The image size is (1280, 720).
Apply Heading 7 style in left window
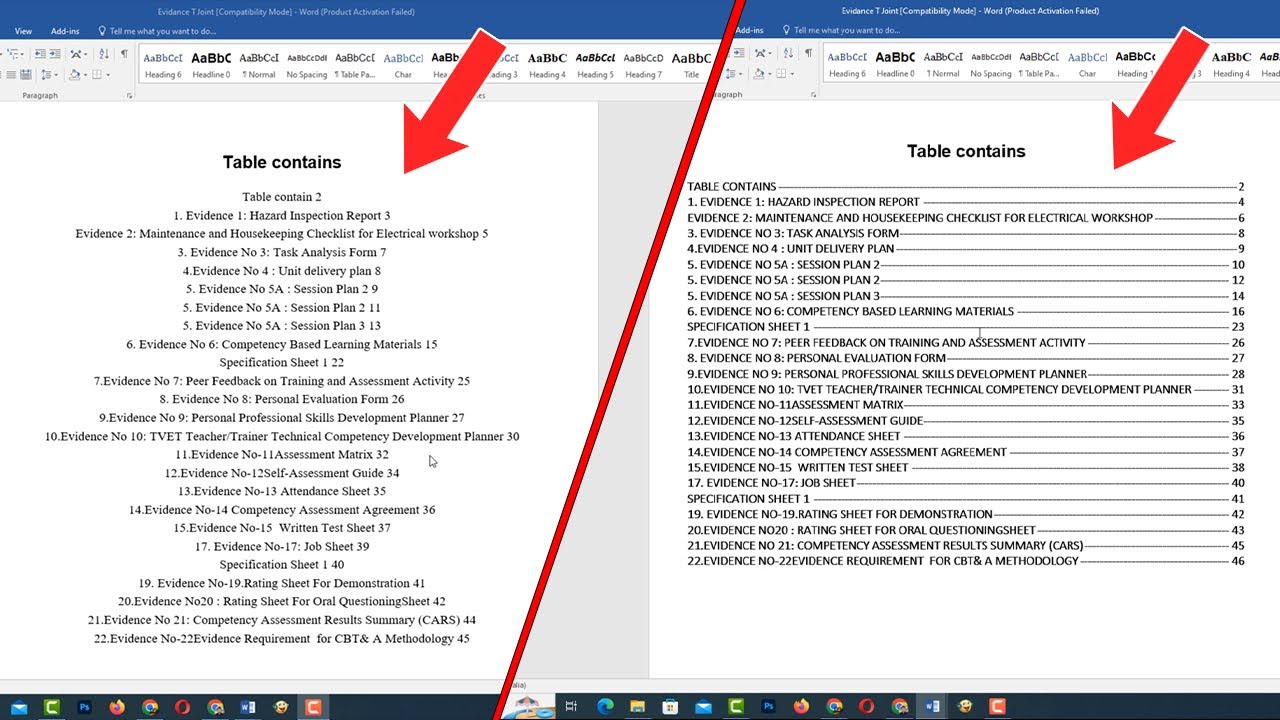tap(643, 65)
